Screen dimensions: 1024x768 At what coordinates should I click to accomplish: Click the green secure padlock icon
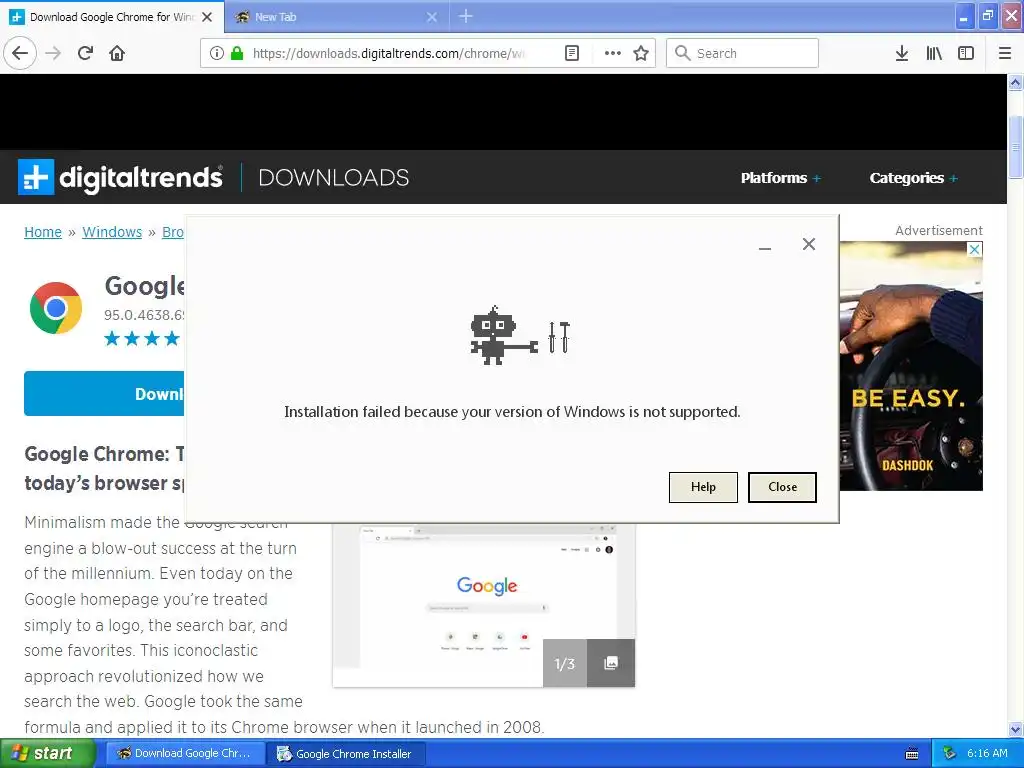[x=237, y=53]
